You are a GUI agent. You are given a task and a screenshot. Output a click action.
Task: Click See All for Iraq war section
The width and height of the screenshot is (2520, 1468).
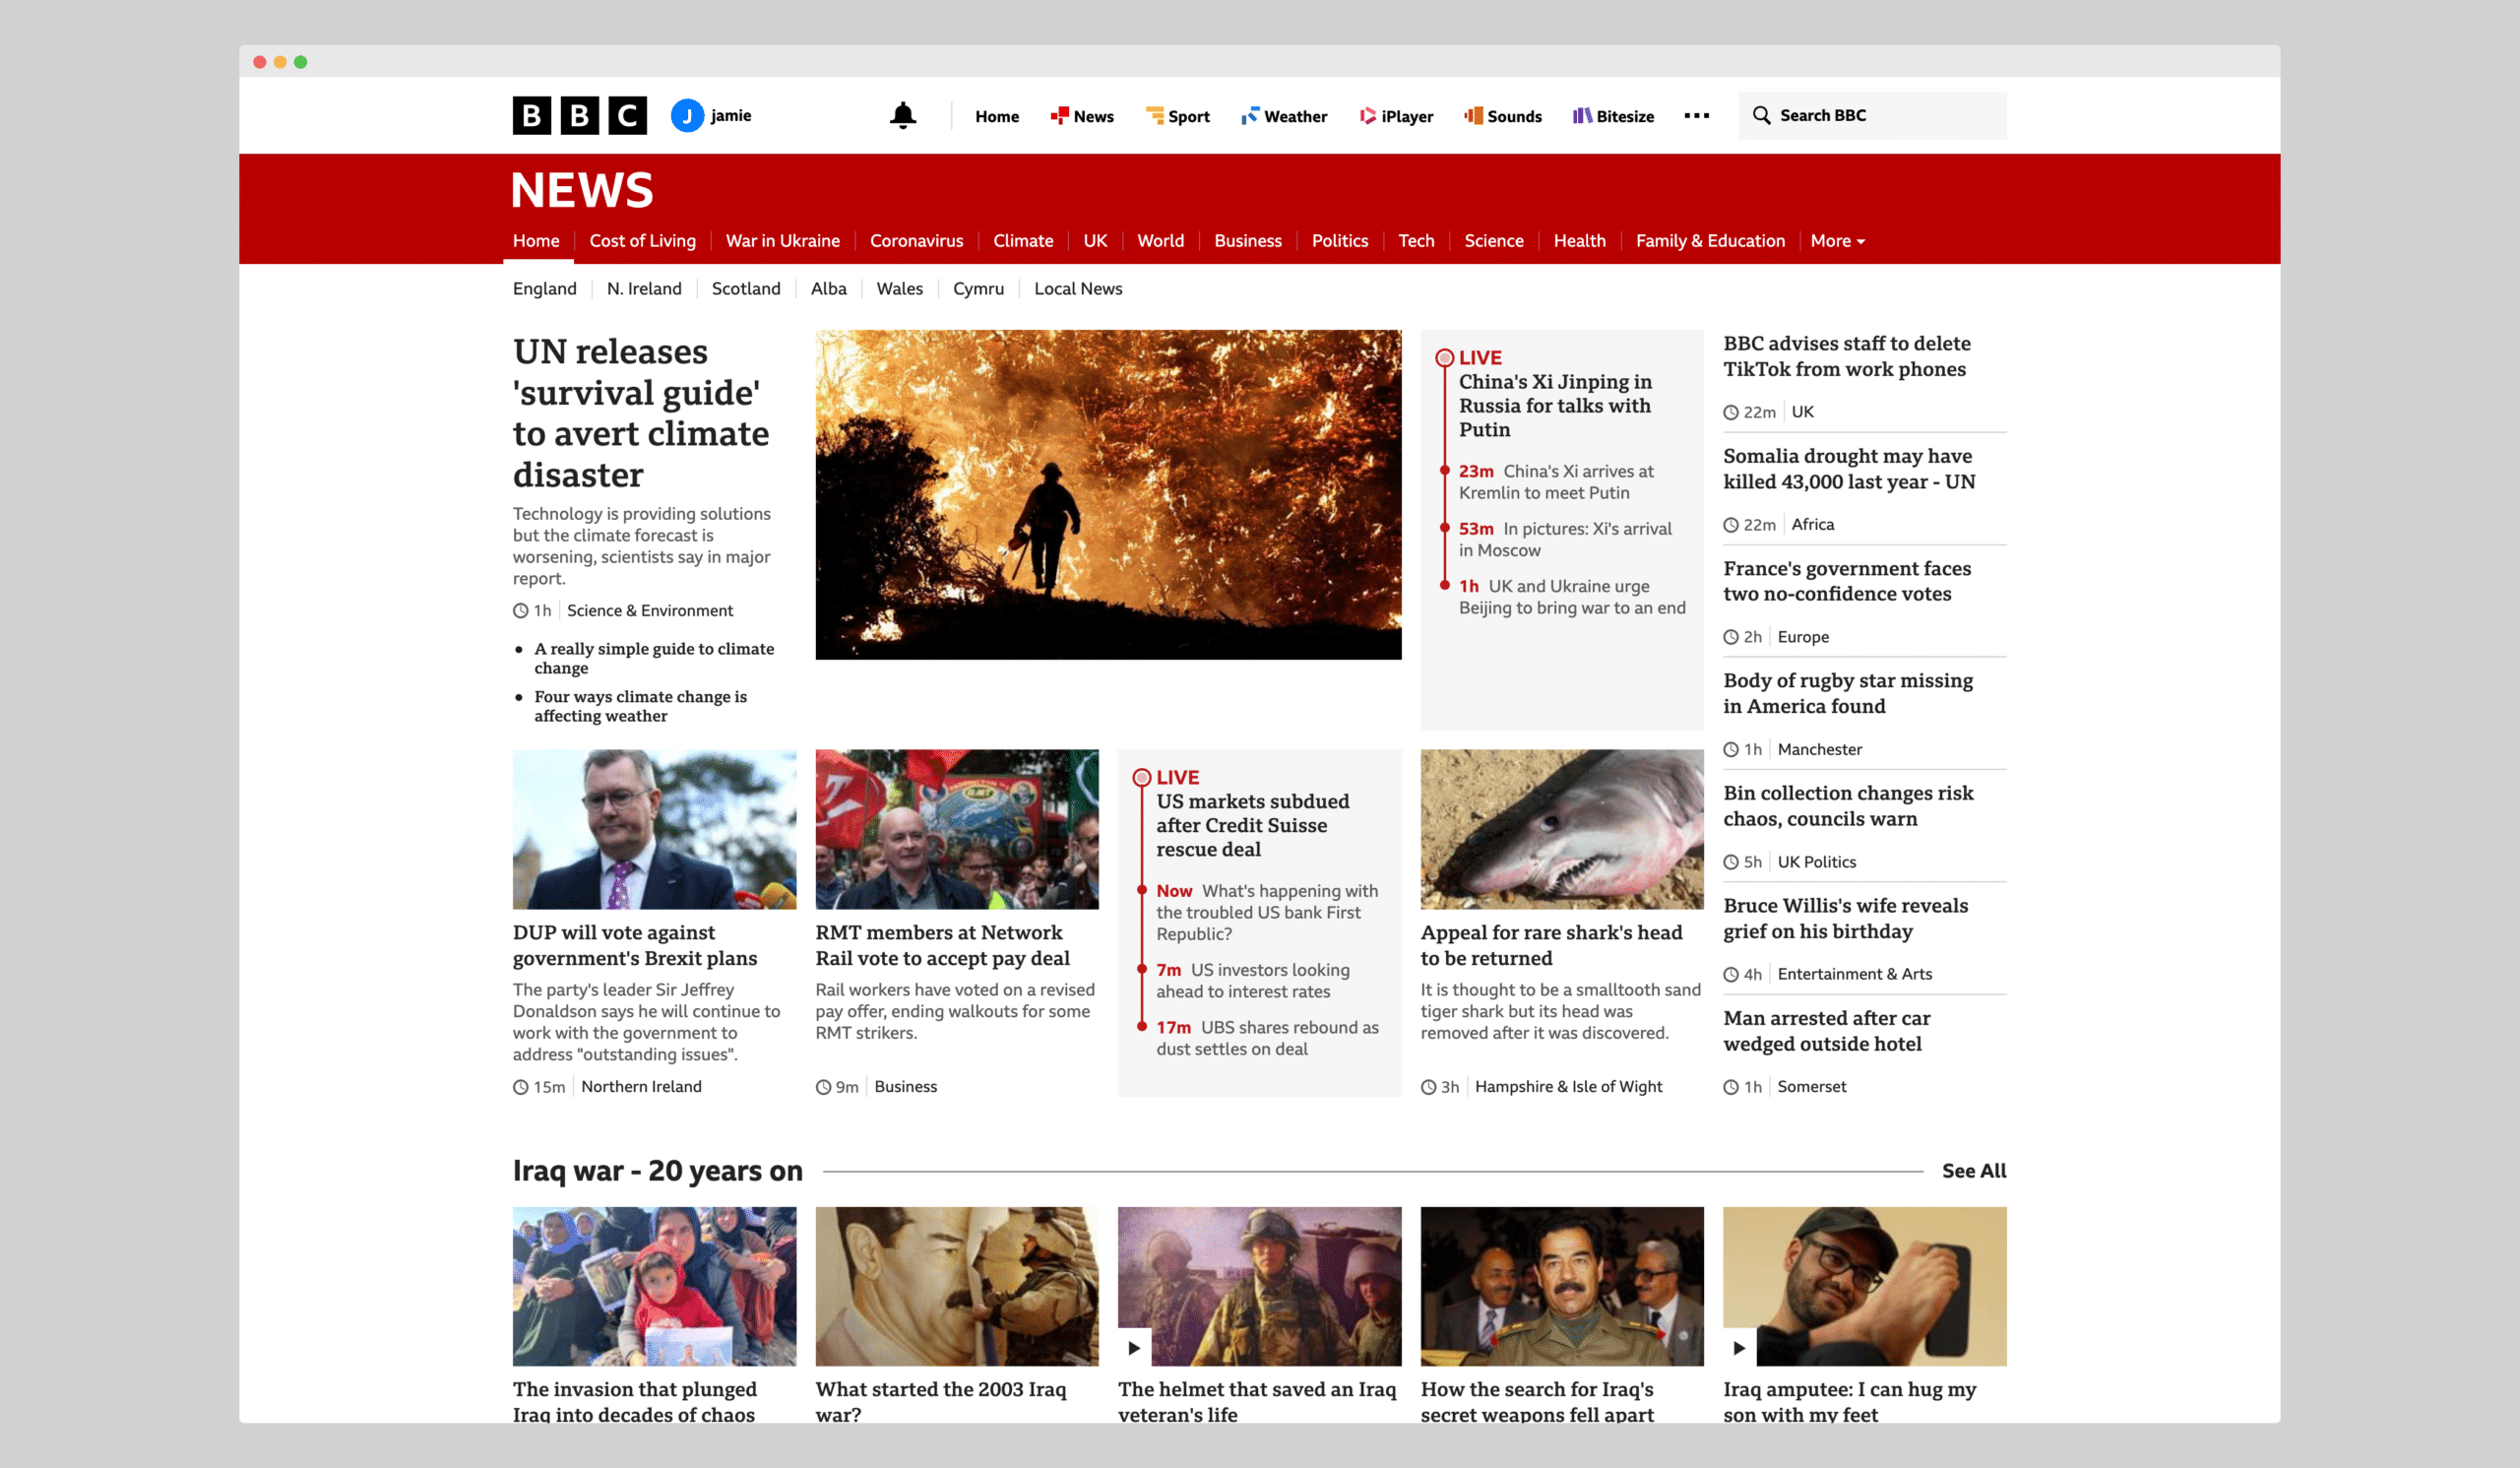coord(1973,1171)
